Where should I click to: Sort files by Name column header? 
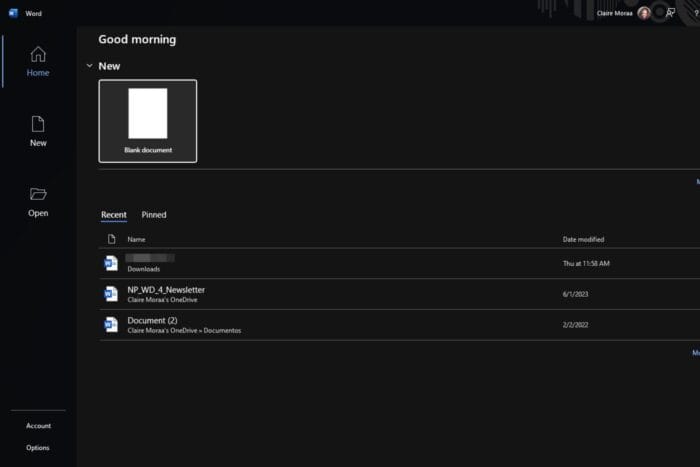click(x=136, y=240)
